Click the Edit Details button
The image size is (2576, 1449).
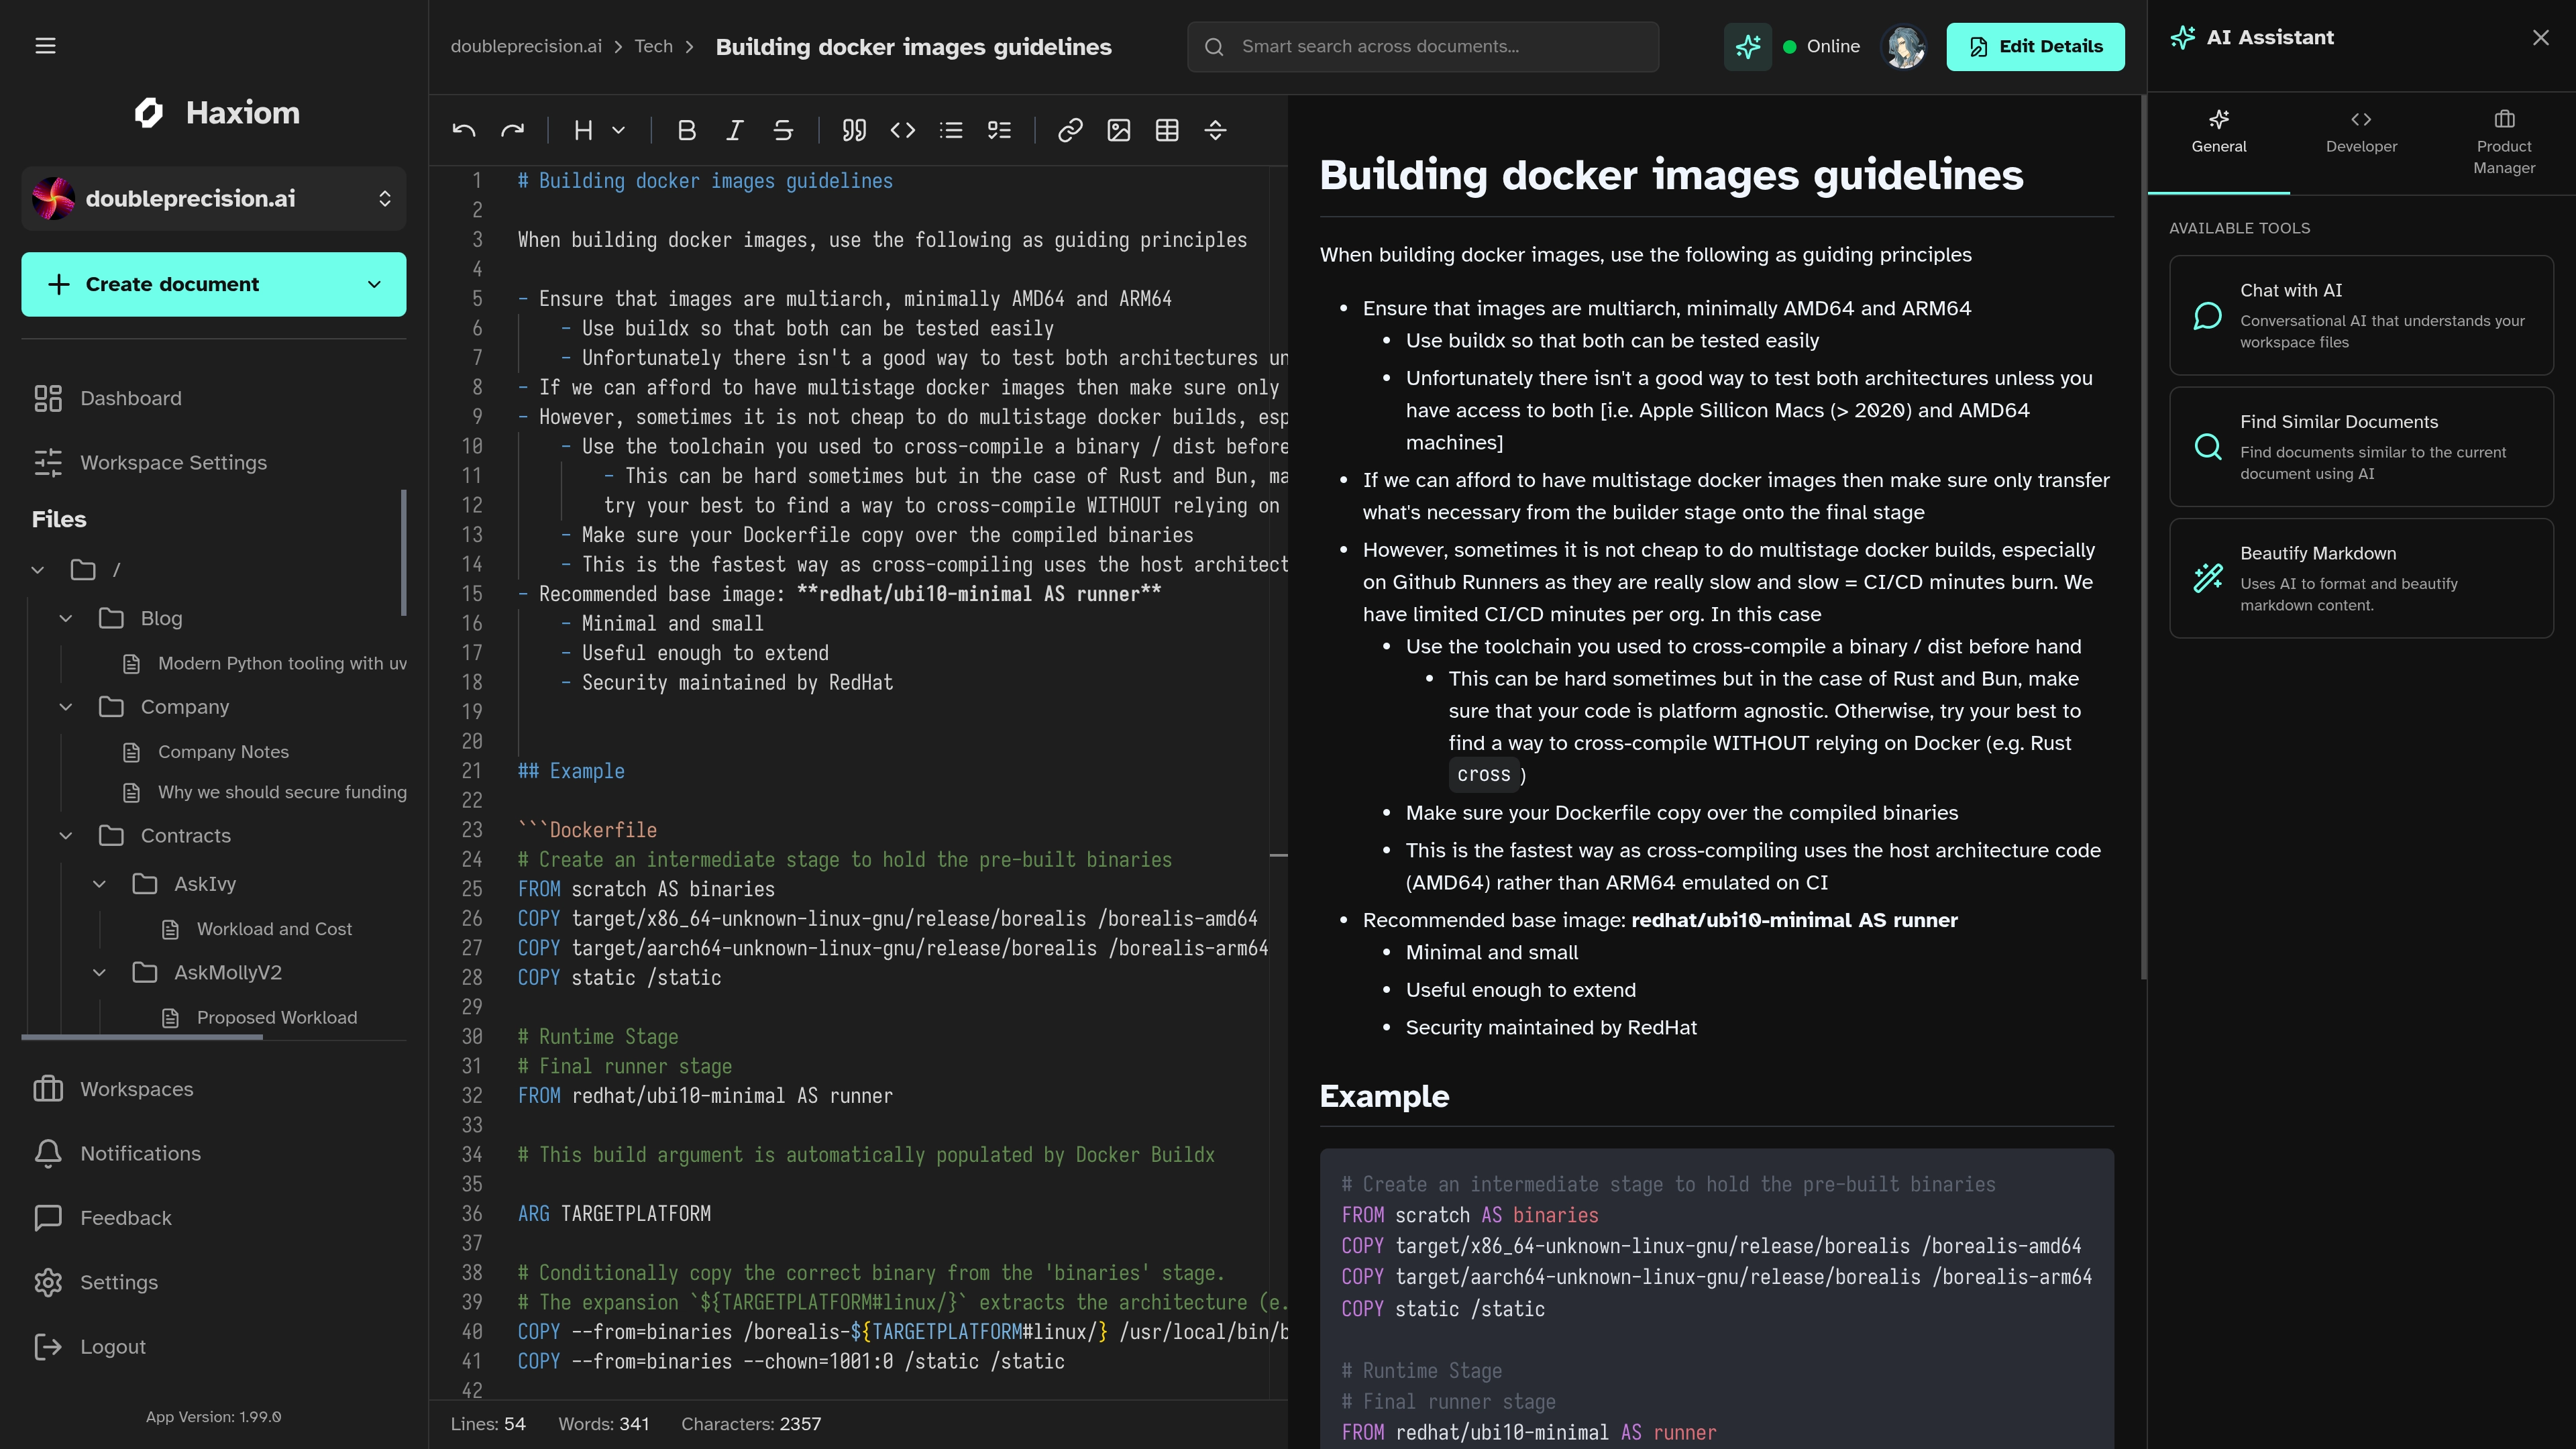[2034, 47]
